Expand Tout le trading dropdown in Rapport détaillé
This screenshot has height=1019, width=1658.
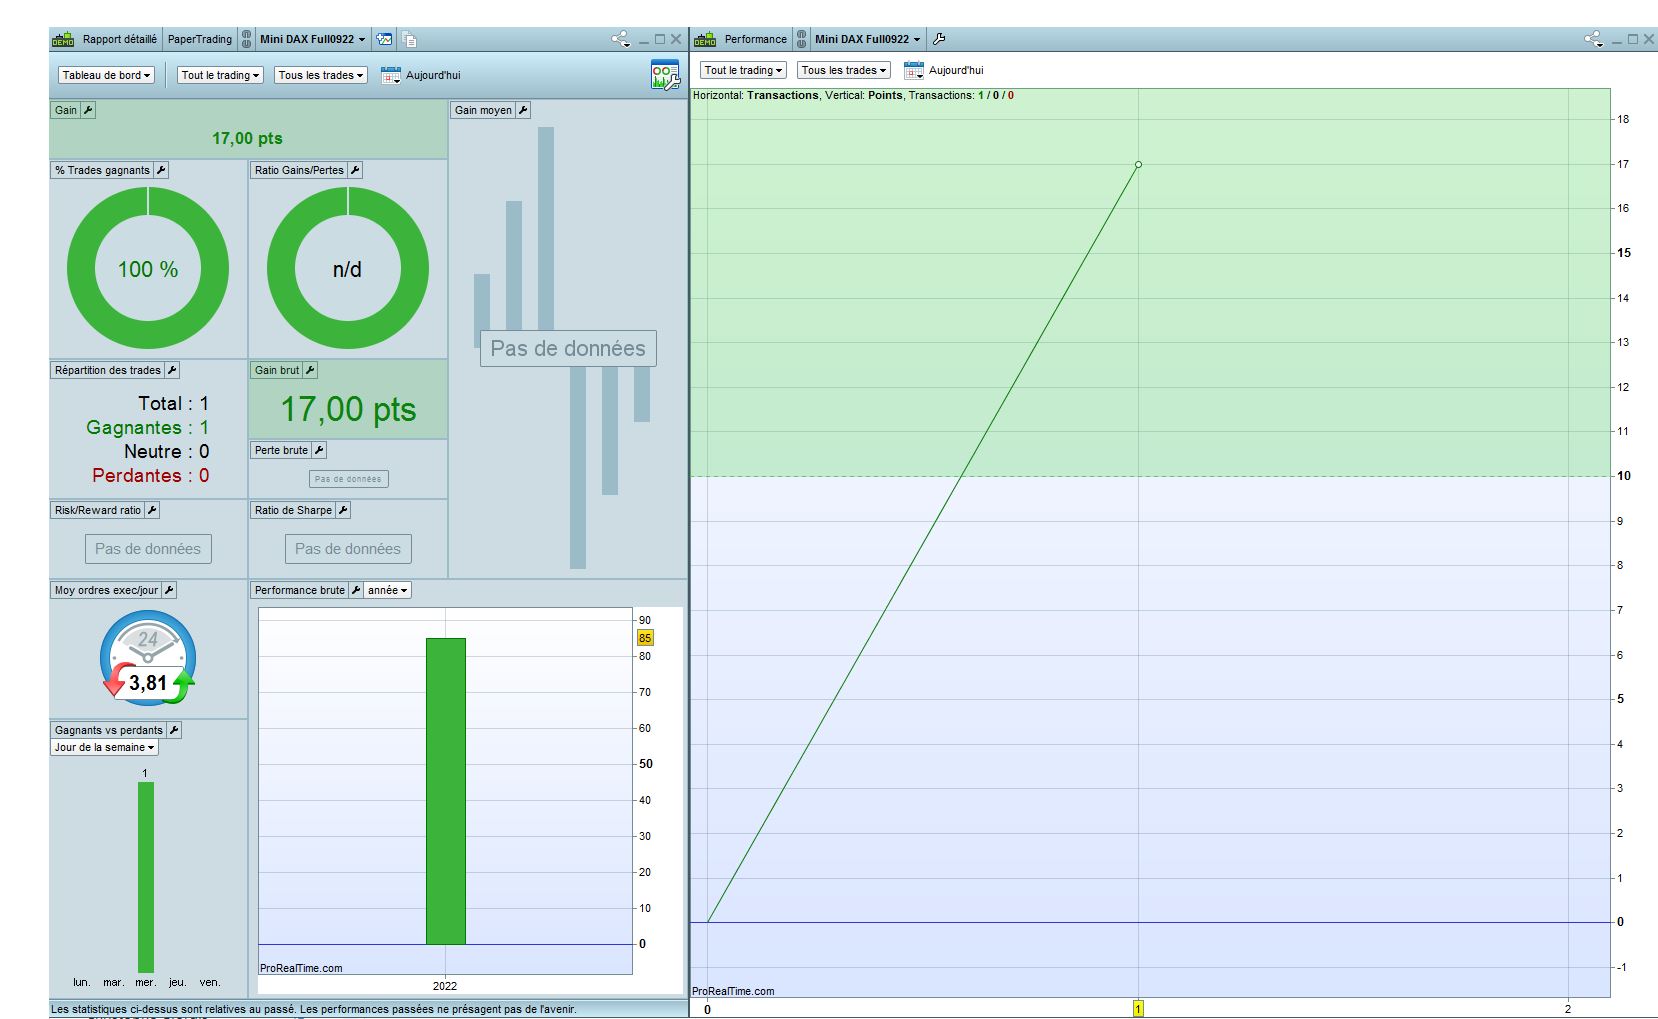point(220,75)
